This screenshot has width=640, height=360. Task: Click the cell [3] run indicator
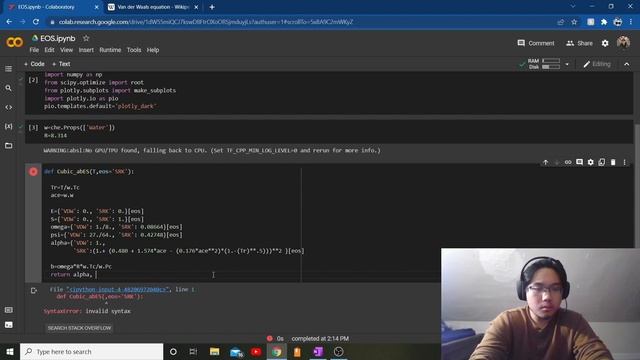(x=33, y=128)
